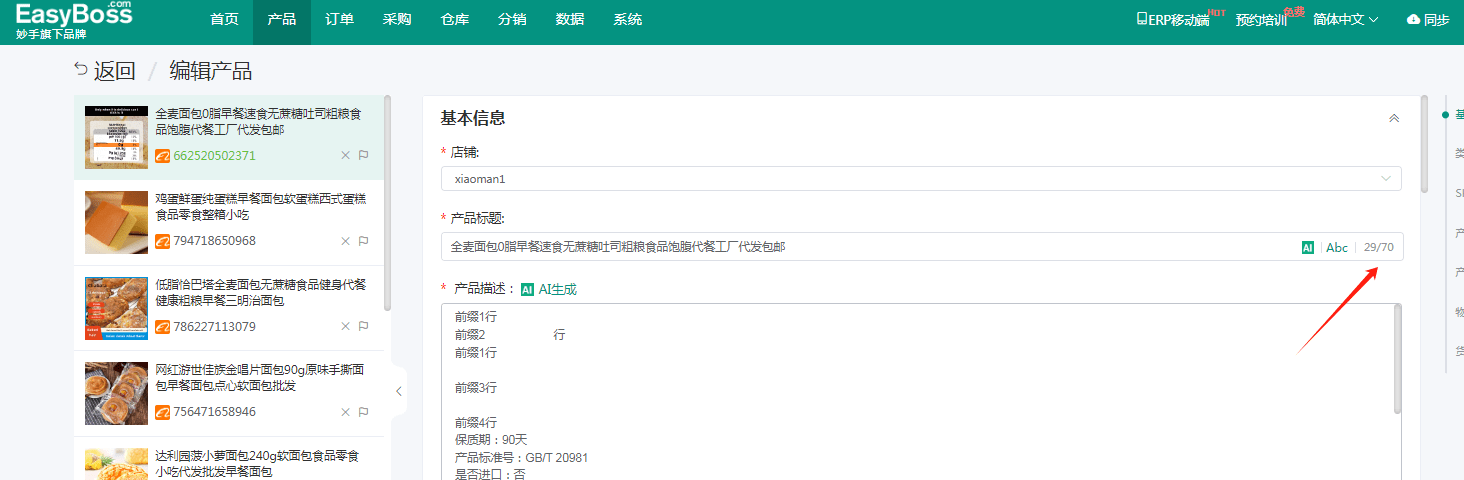Open the 店铺 dropdown showing xiaoman1
Screen dimensions: 1464x480
pos(920,178)
